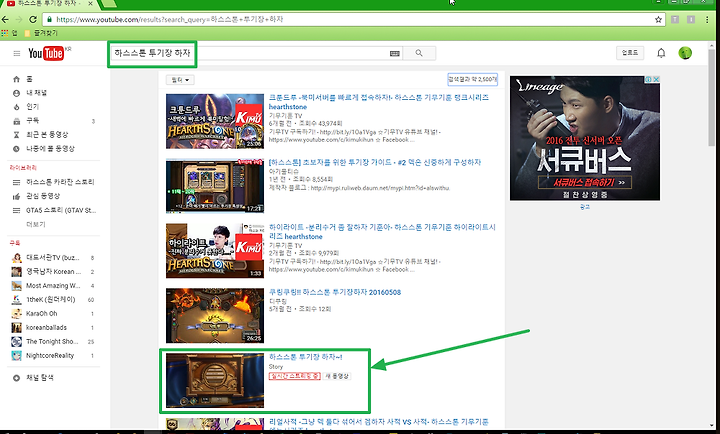Click the browser back arrow
720x434 pixels.
(6, 19)
